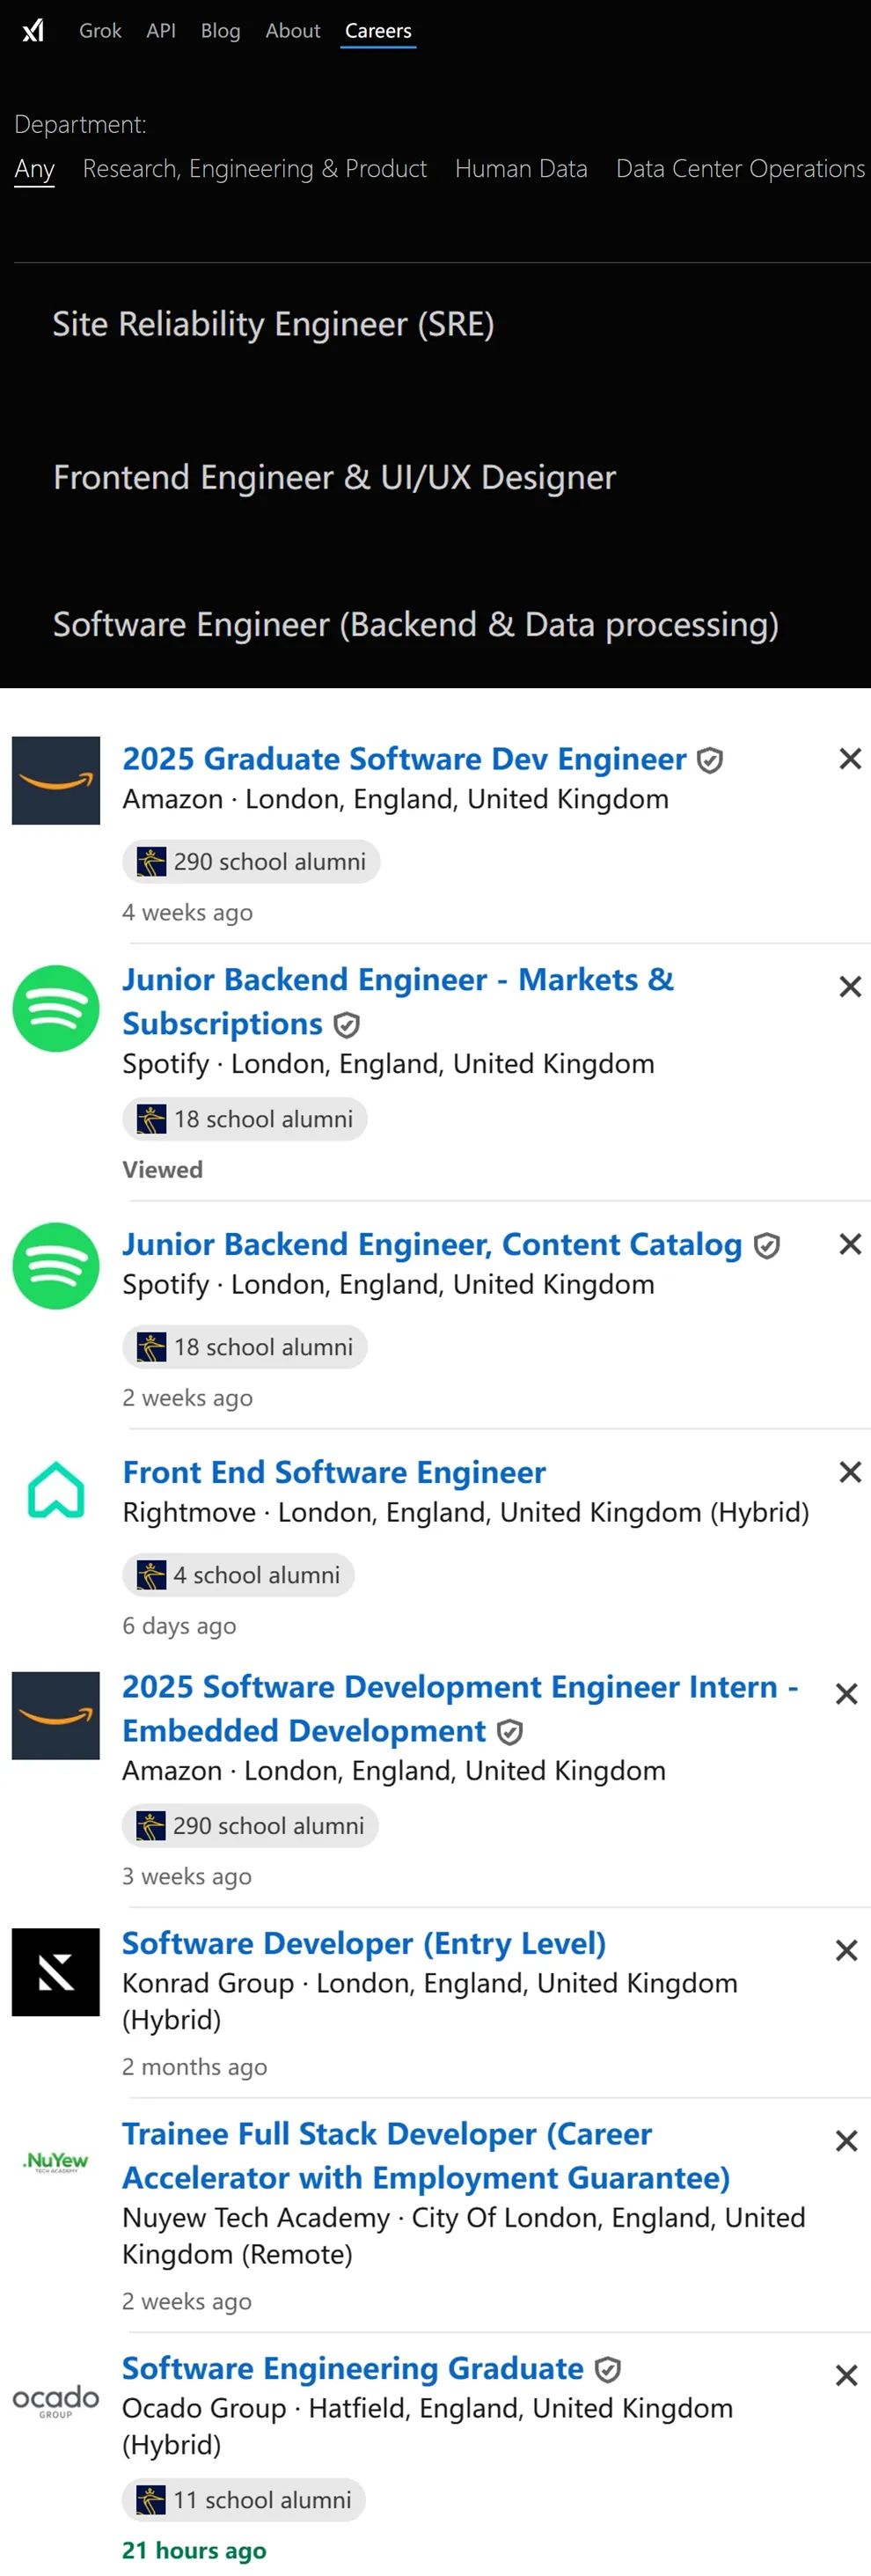Open the Grok menu item
871x2576 pixels.
tap(100, 31)
